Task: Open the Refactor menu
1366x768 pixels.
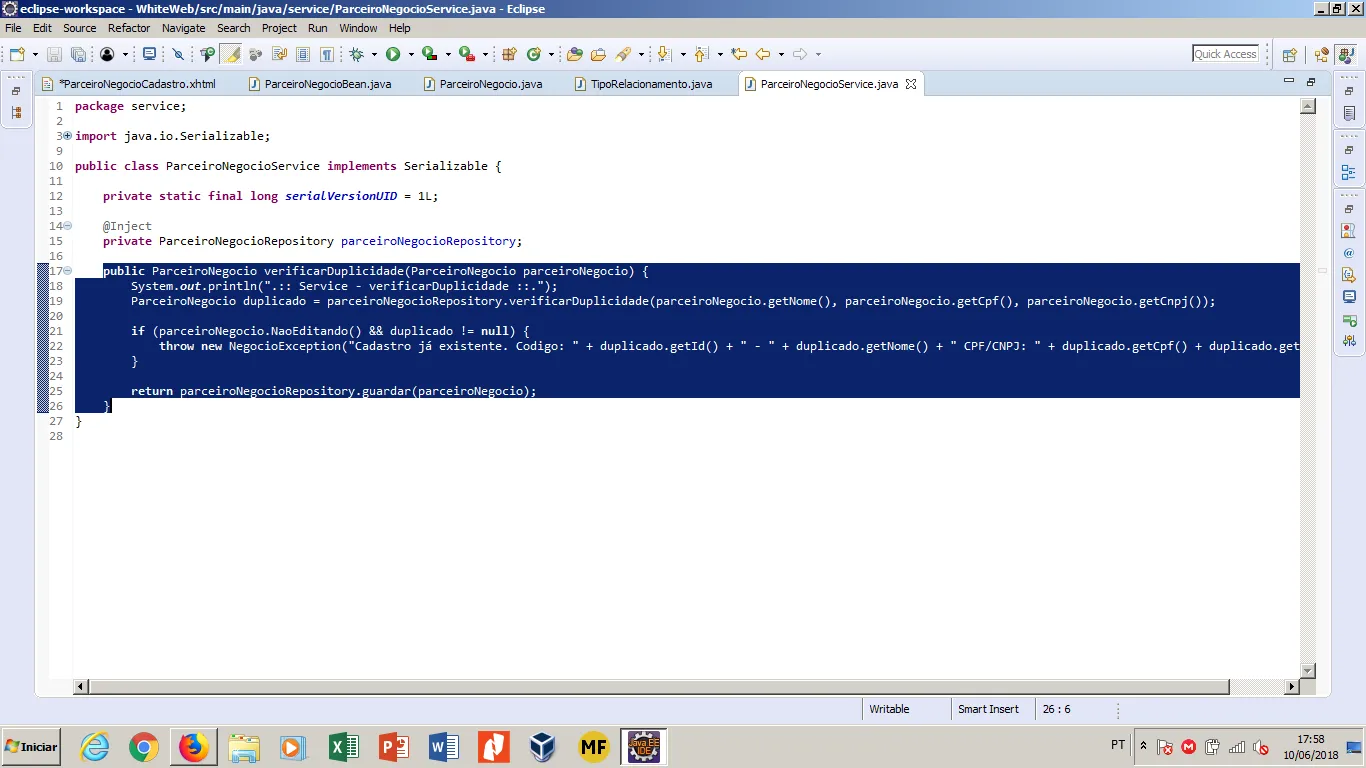Action: pos(128,28)
